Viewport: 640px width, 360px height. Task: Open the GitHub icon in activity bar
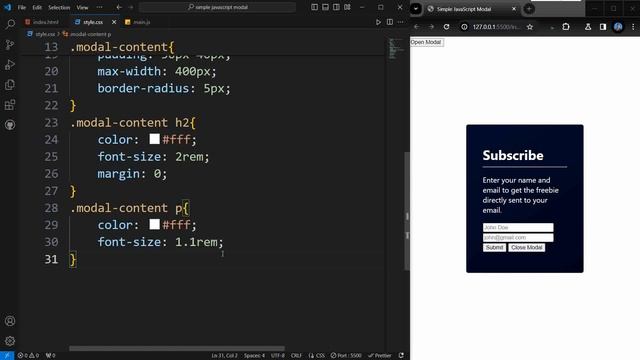[10, 125]
